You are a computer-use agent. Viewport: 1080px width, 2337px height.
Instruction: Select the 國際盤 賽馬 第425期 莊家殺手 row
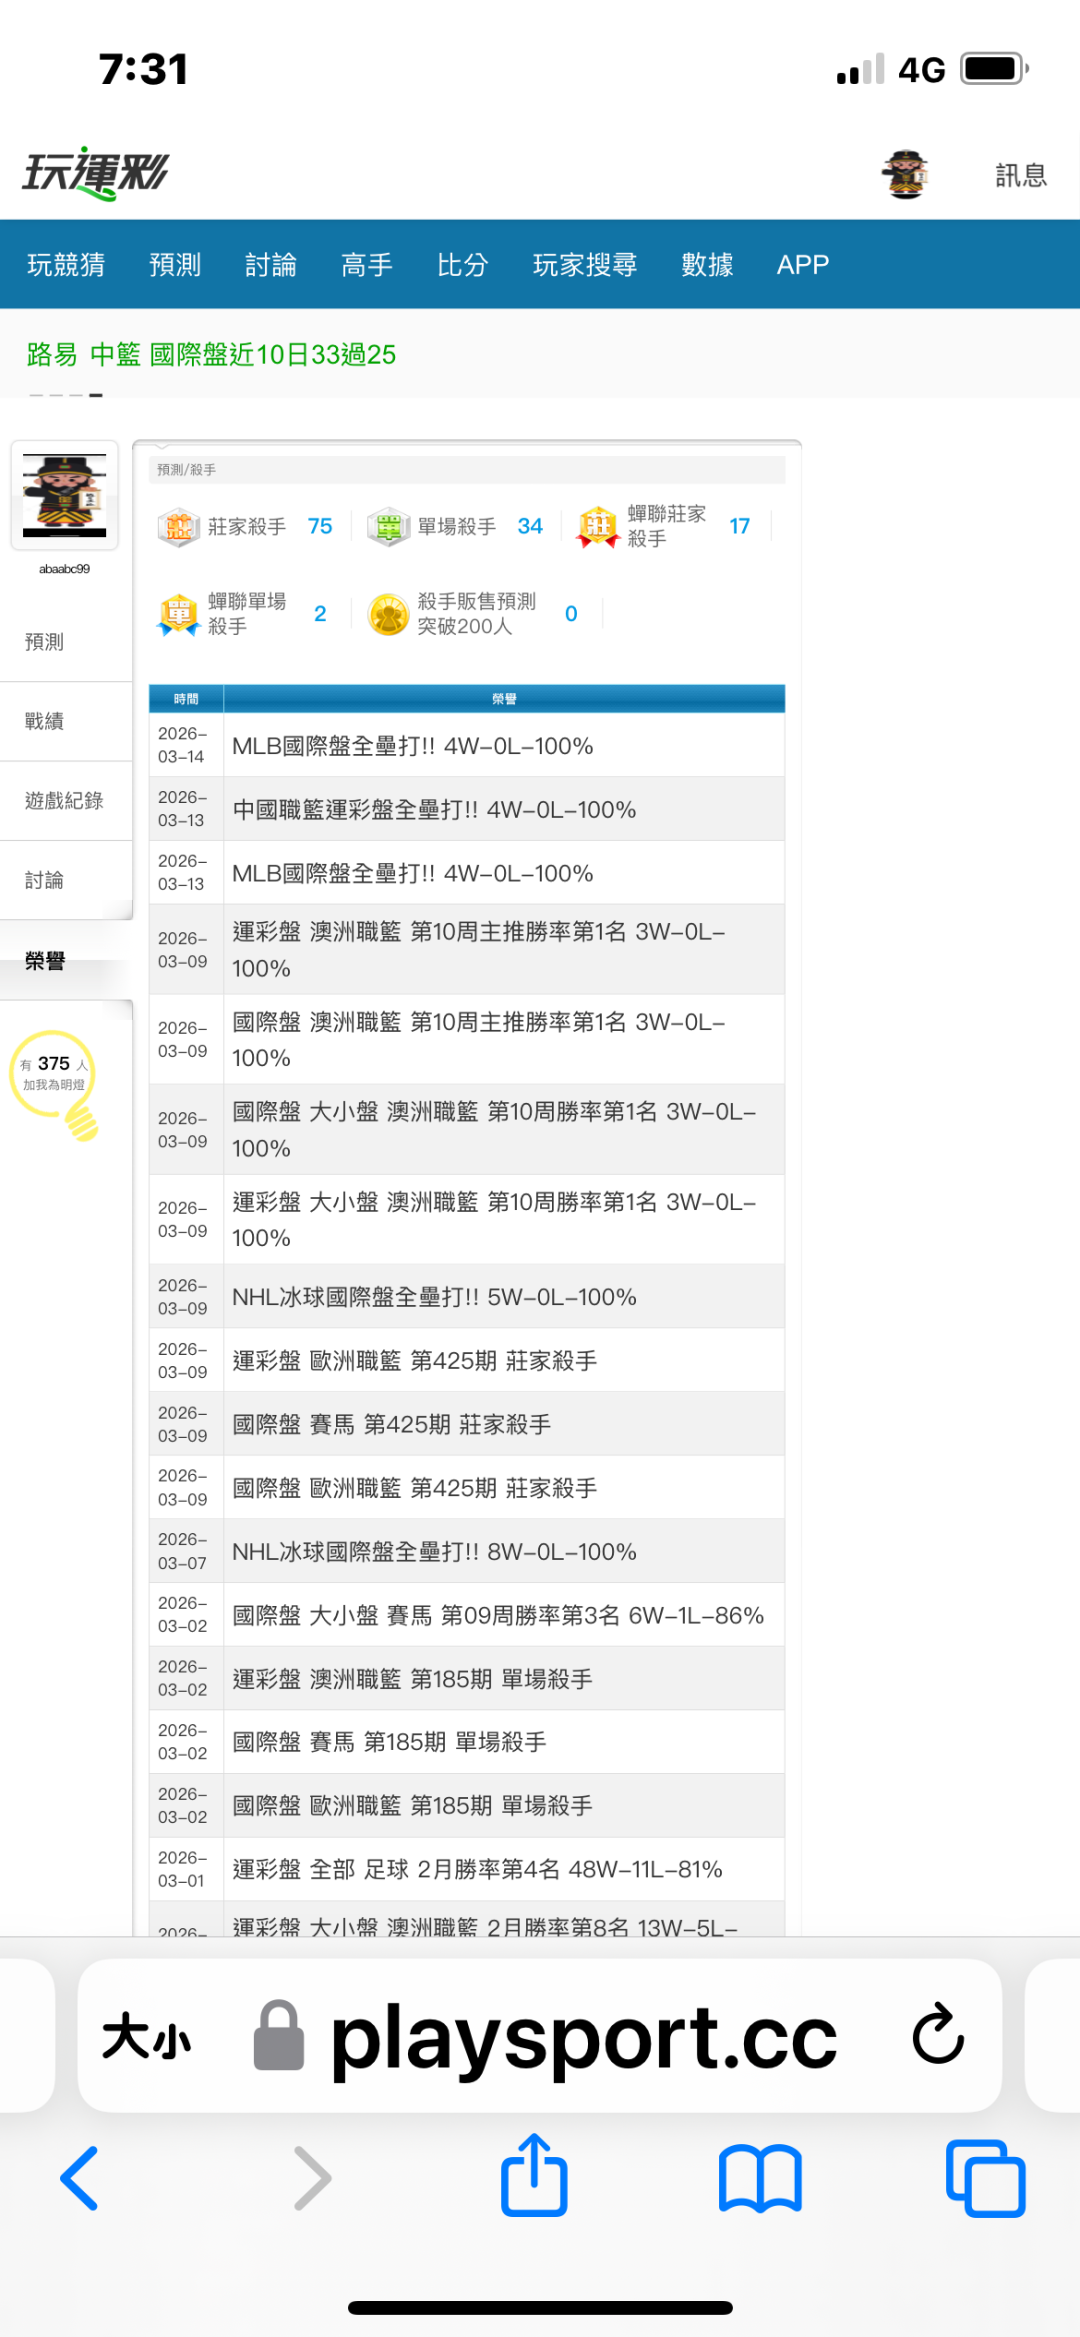pyautogui.click(x=467, y=1424)
